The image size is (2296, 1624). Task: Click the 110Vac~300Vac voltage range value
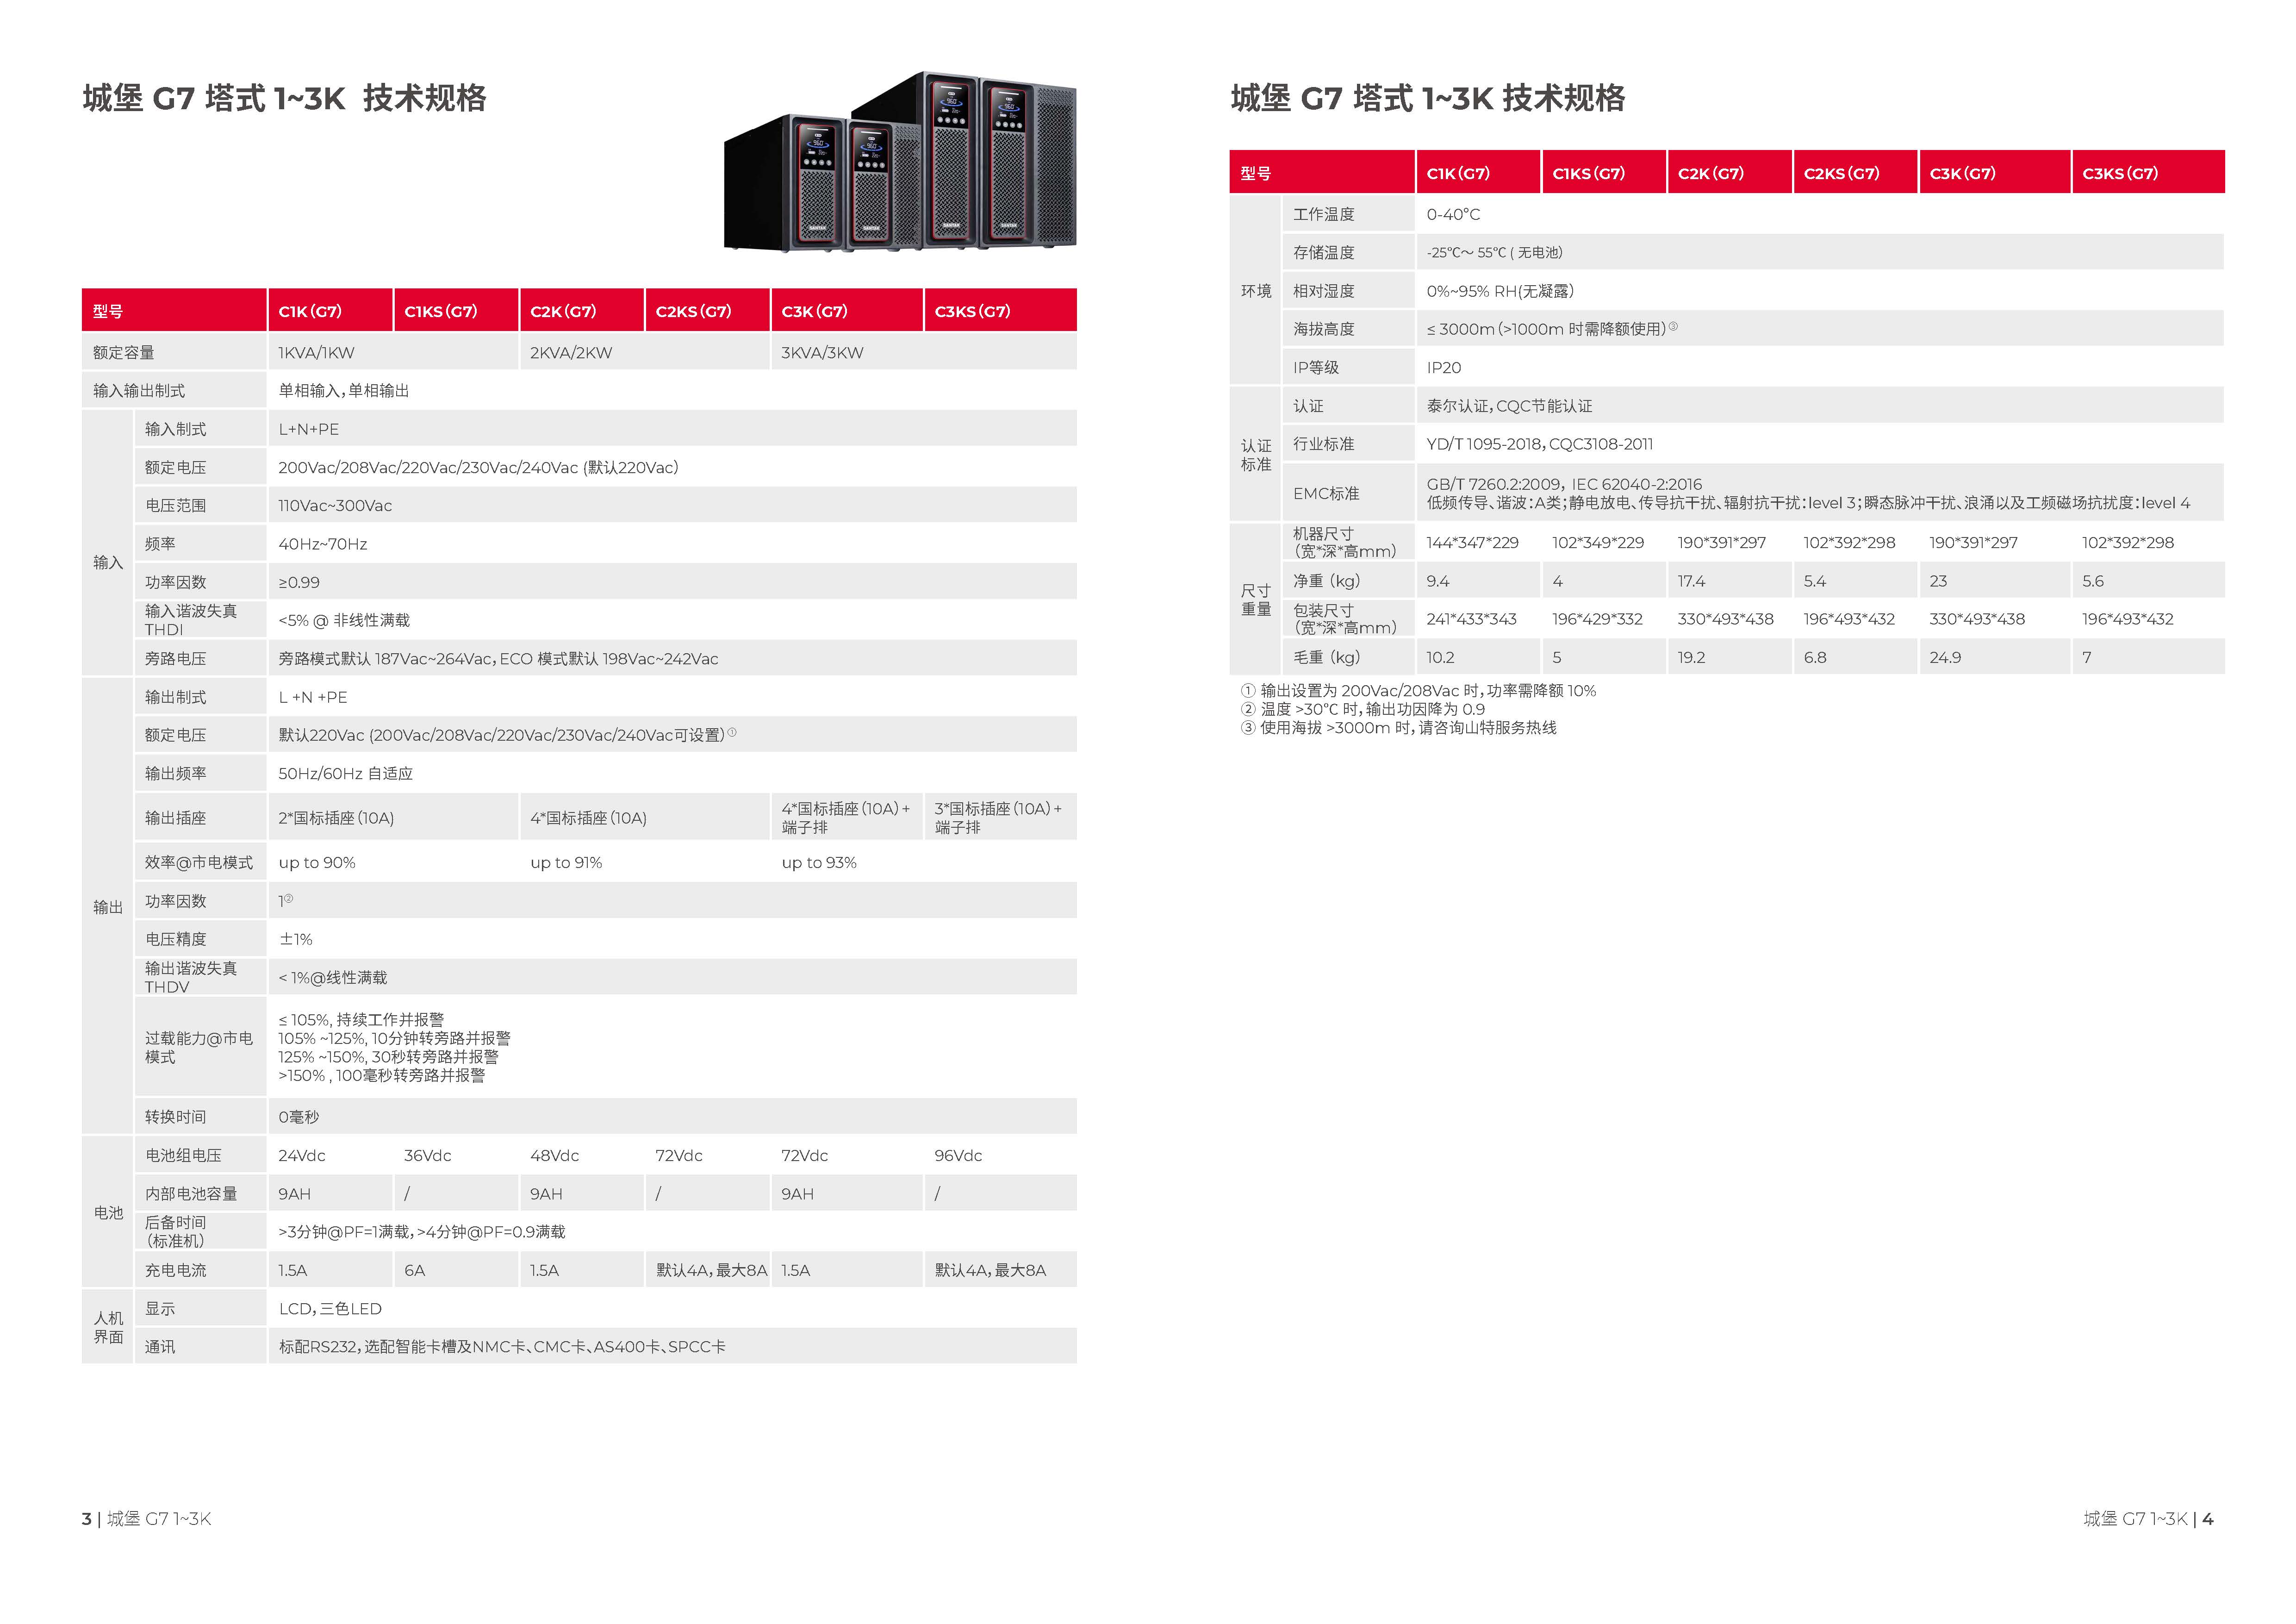[x=335, y=506]
